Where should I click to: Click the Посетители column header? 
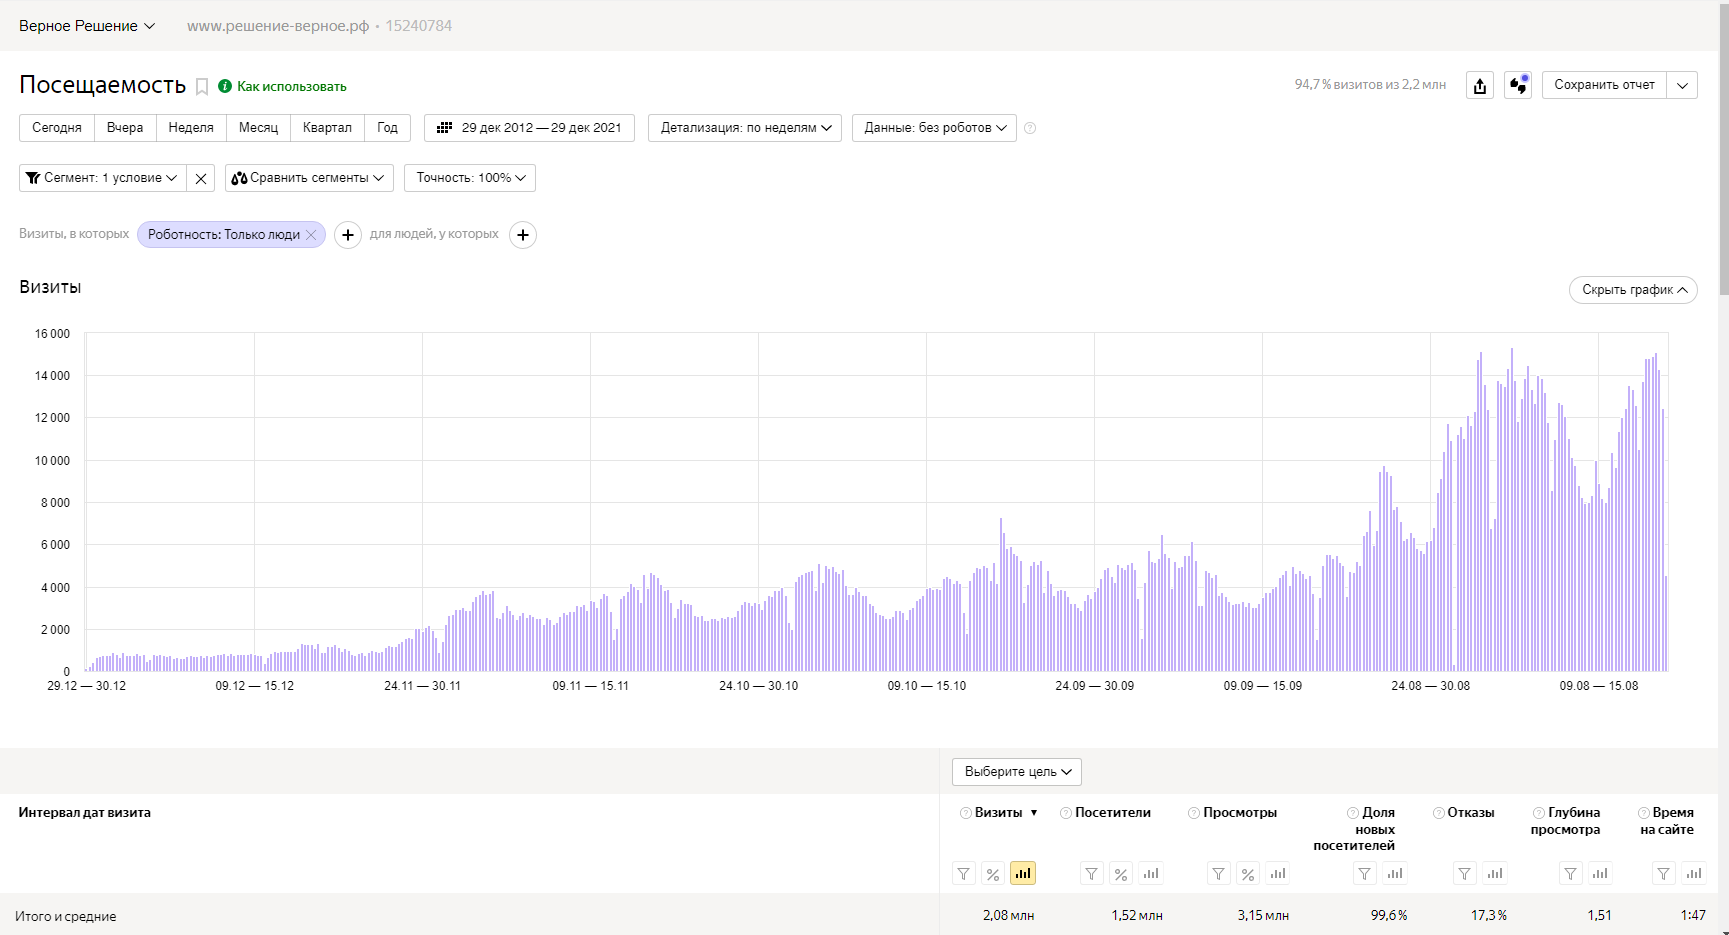(1113, 813)
